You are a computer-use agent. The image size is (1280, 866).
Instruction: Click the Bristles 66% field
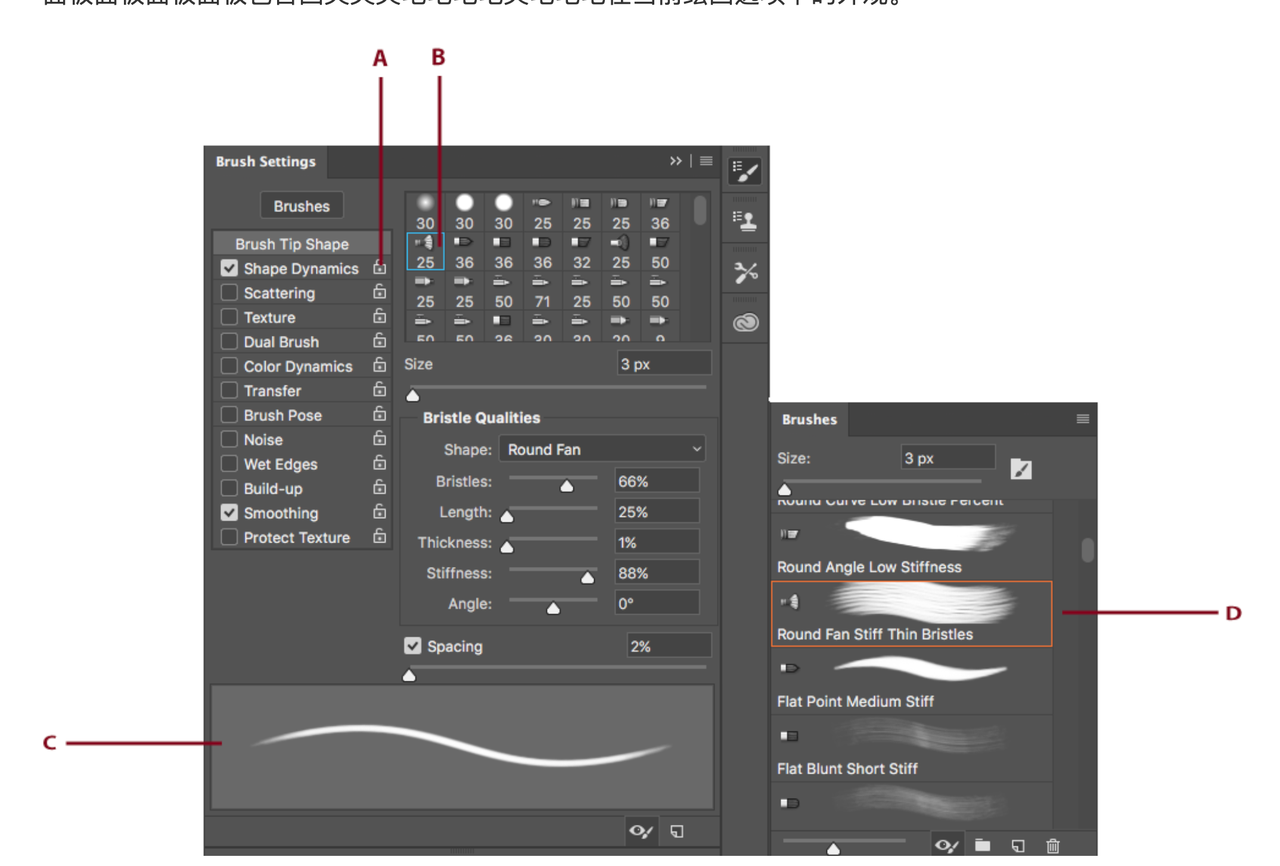tap(657, 481)
